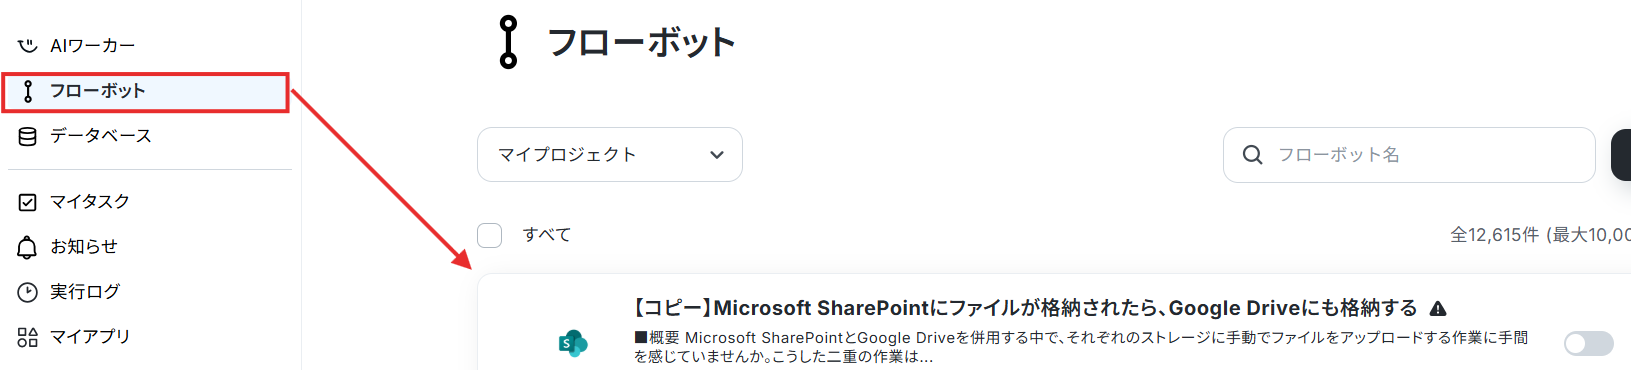Click the マイタスク checkmark icon
The height and width of the screenshot is (370, 1631).
click(28, 202)
